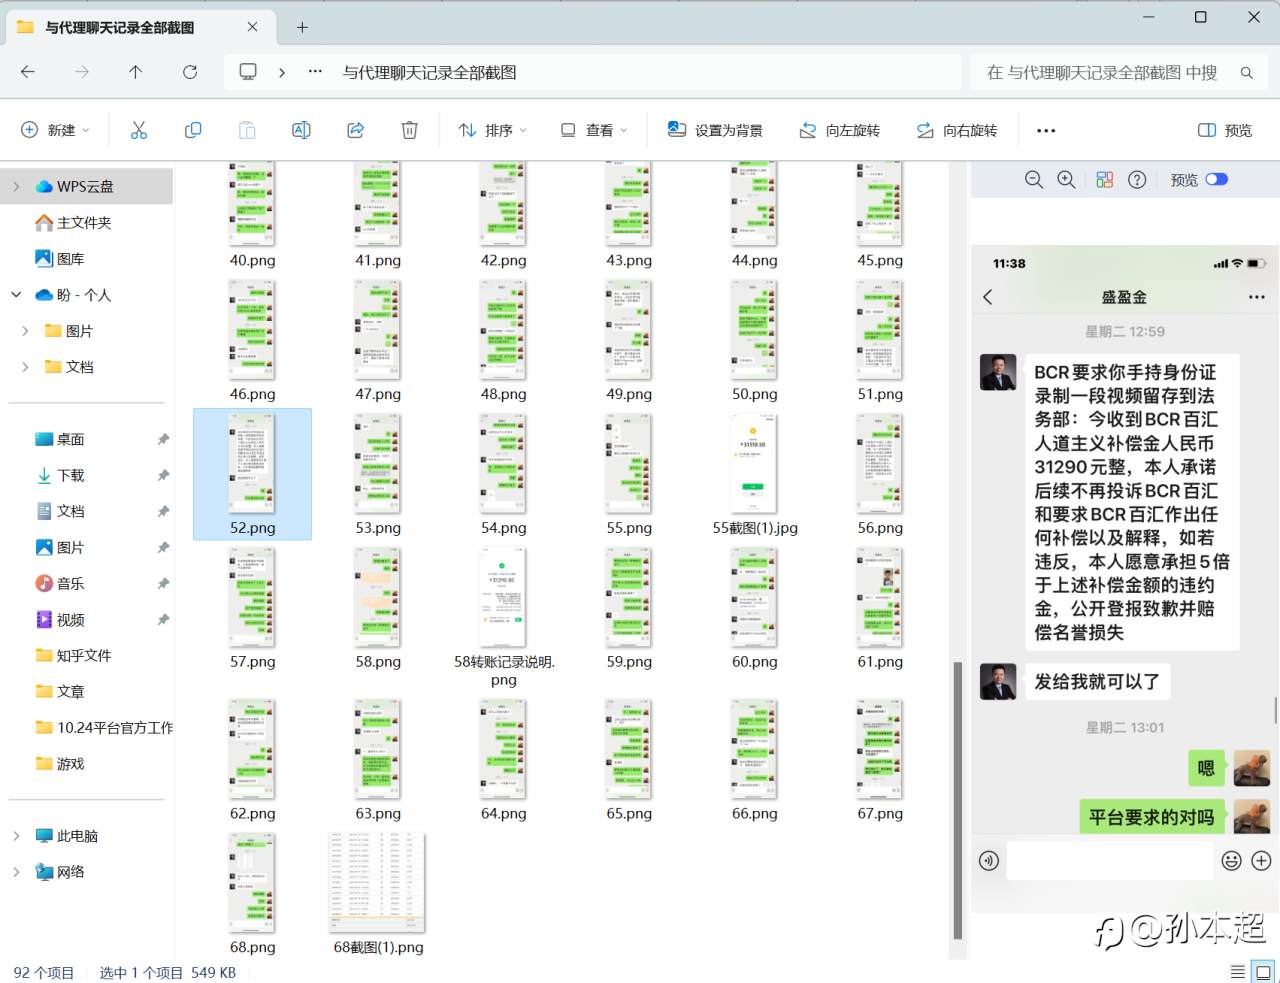Open pinned 音乐 folder
This screenshot has height=983, width=1280.
coord(60,582)
